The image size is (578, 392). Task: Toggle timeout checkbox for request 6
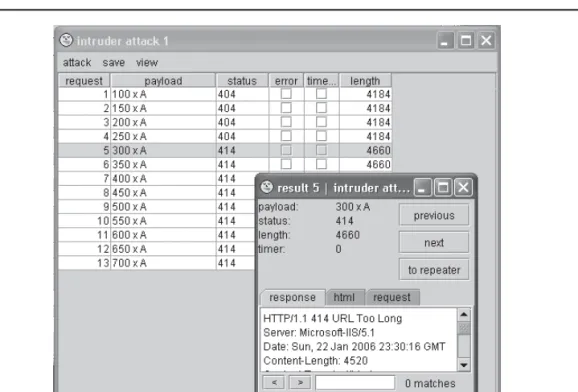[x=321, y=164]
